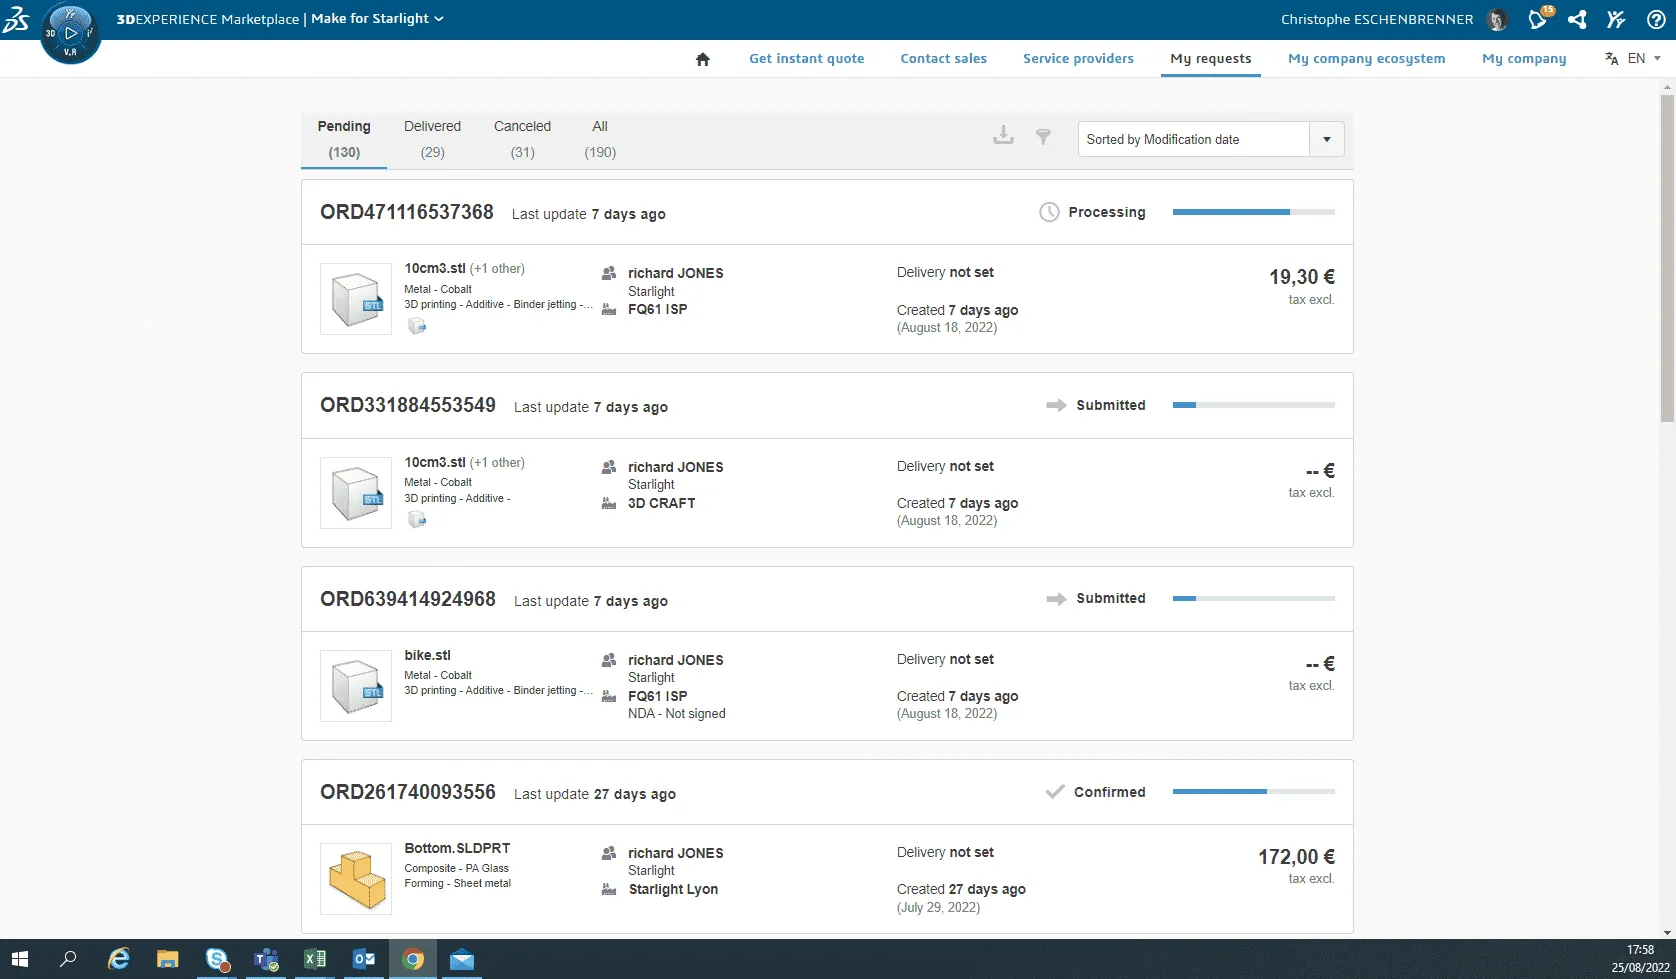
Task: Open the EN language dropdown arrow
Action: point(1658,58)
